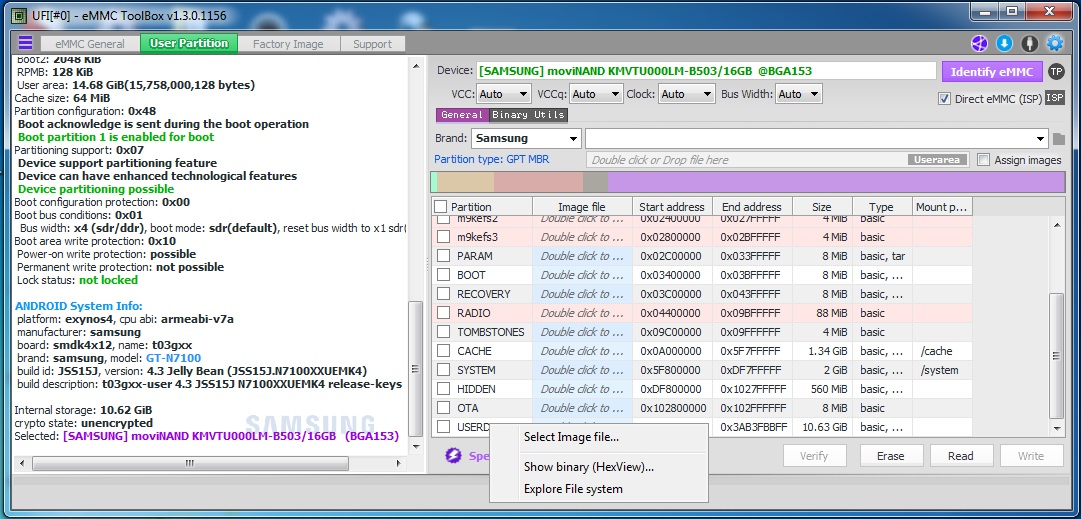Click the Image file column header
1081x519 pixels.
click(582, 207)
